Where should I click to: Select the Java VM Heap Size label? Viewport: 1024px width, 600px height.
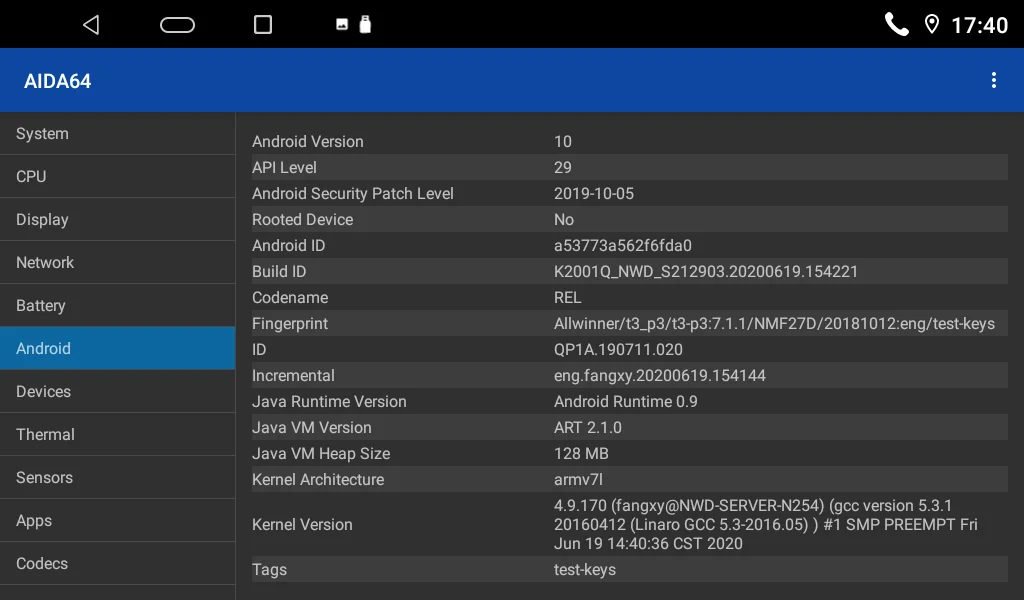click(x=321, y=454)
